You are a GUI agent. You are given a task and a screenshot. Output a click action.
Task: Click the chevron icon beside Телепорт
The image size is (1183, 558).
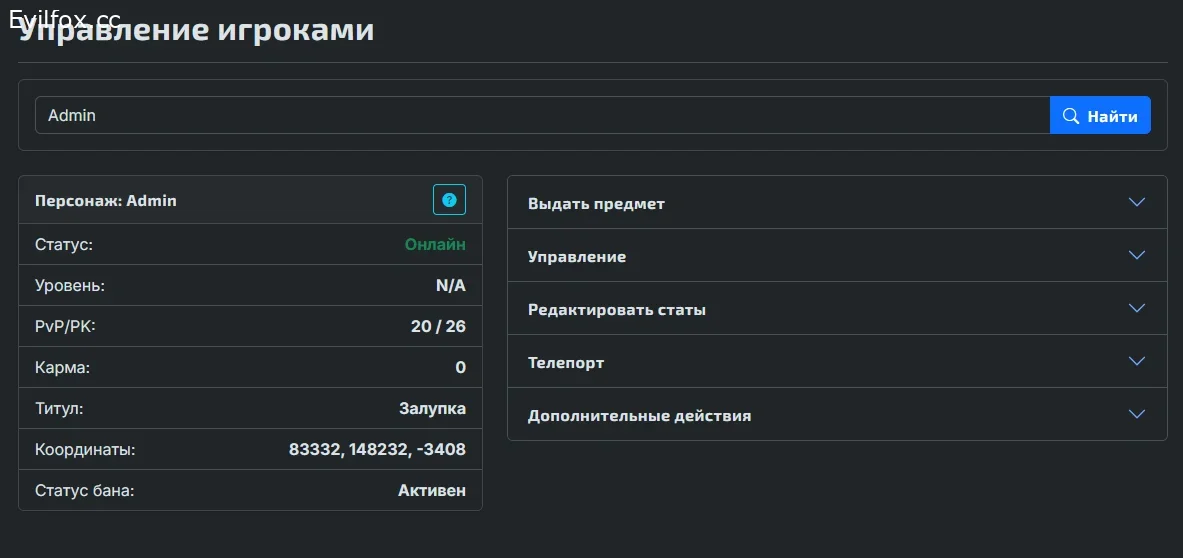[x=1137, y=361]
